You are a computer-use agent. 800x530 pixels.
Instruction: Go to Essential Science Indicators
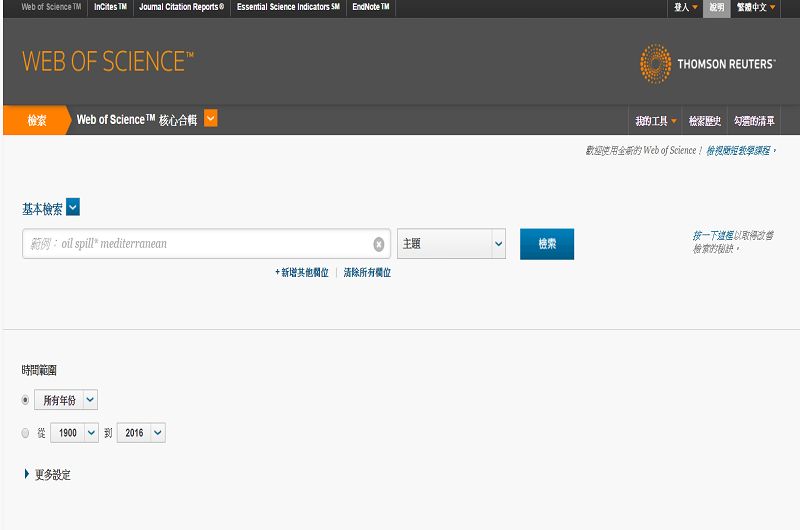(288, 7)
